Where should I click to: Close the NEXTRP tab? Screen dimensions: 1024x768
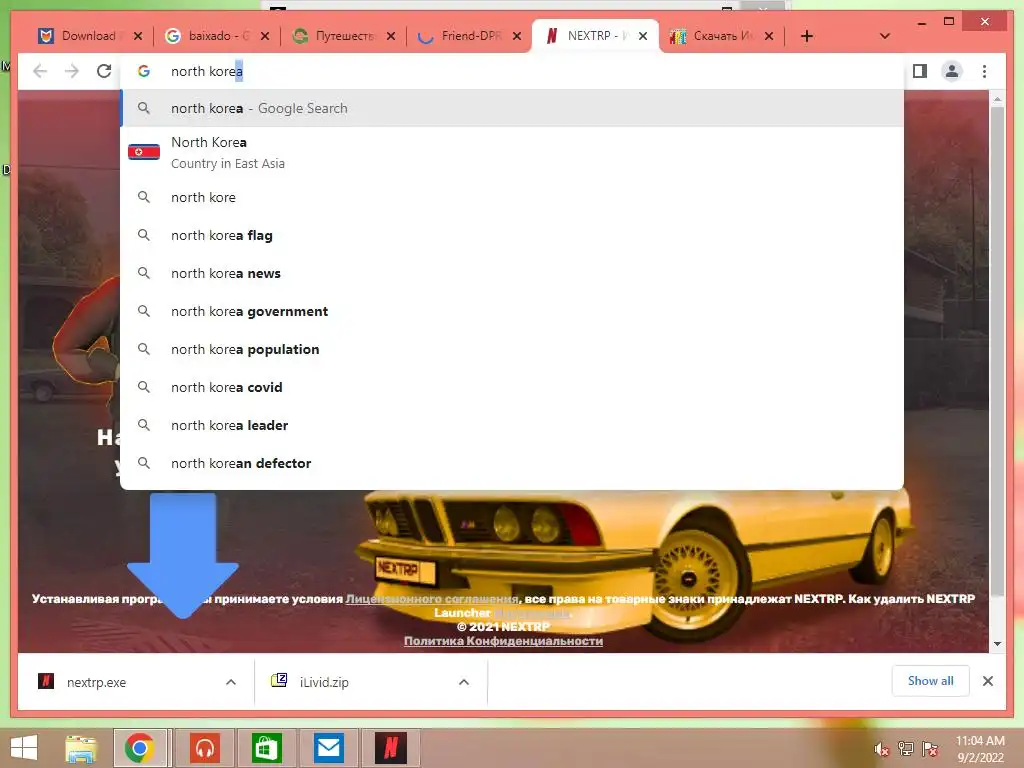coord(643,36)
